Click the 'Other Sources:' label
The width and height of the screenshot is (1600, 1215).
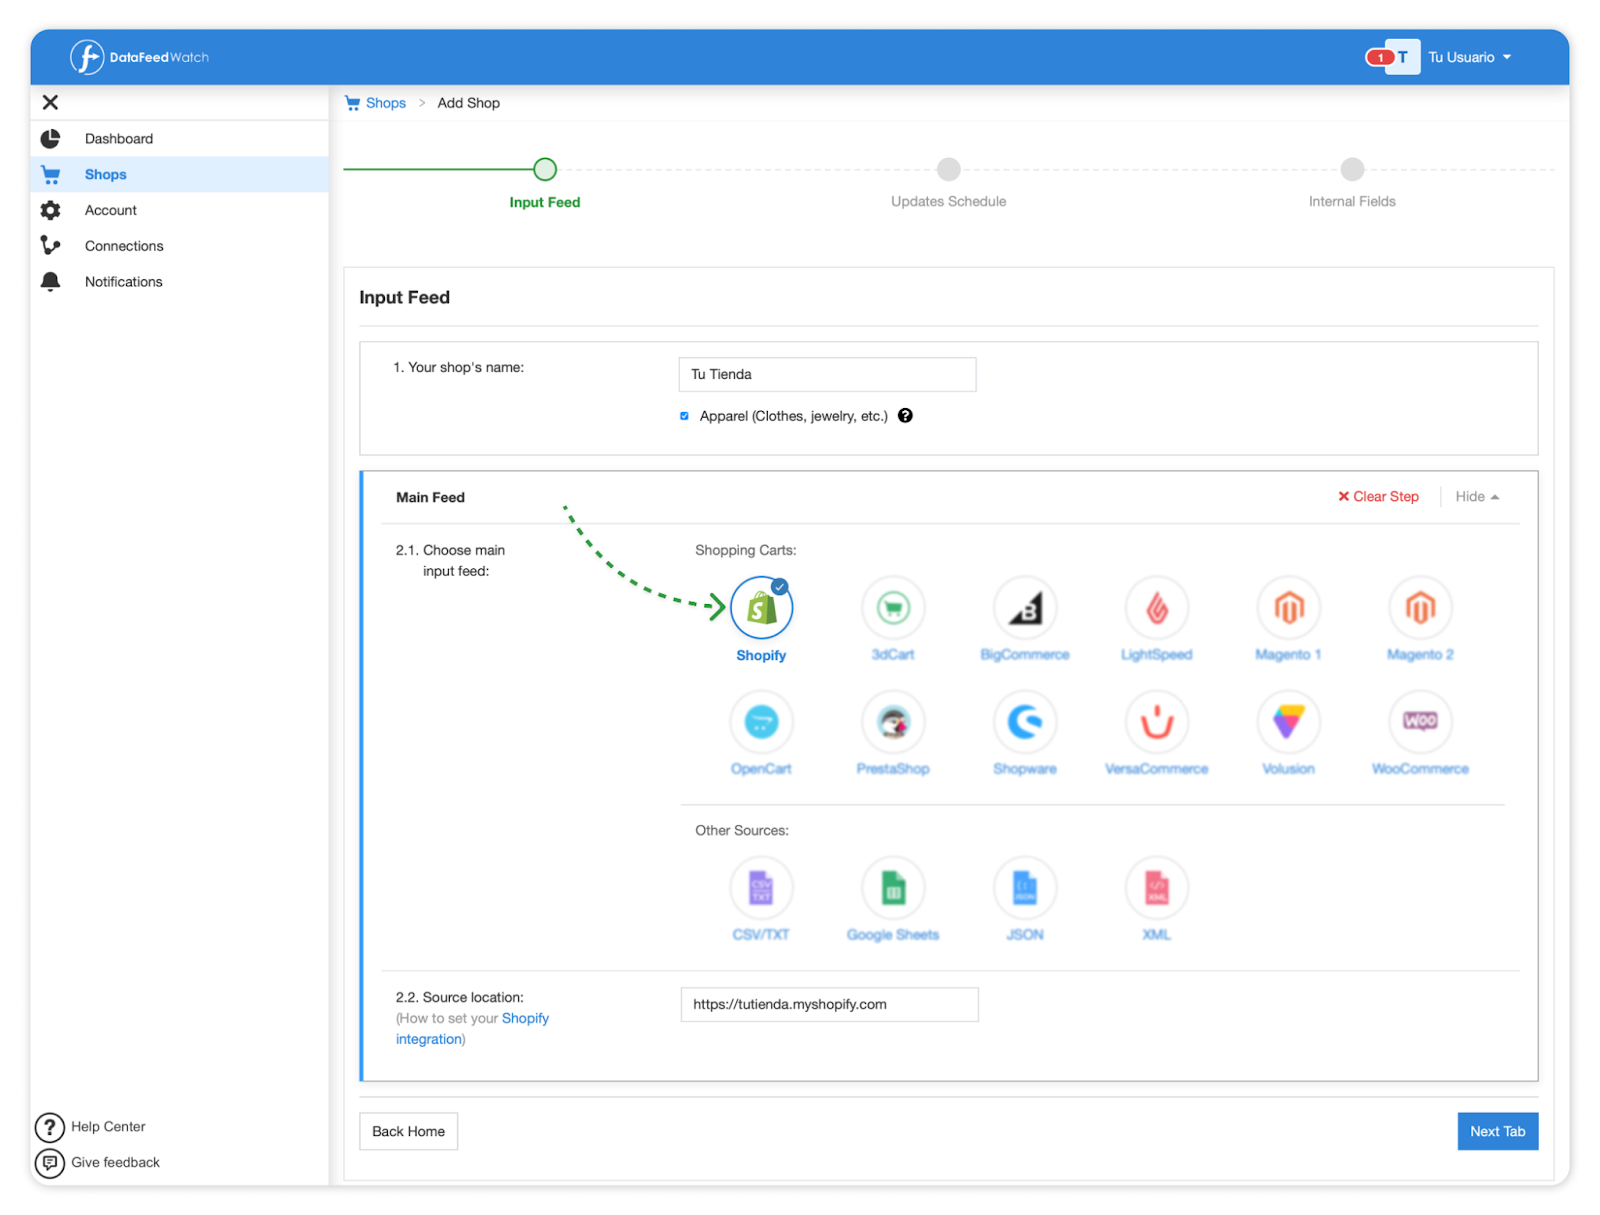[x=741, y=831]
